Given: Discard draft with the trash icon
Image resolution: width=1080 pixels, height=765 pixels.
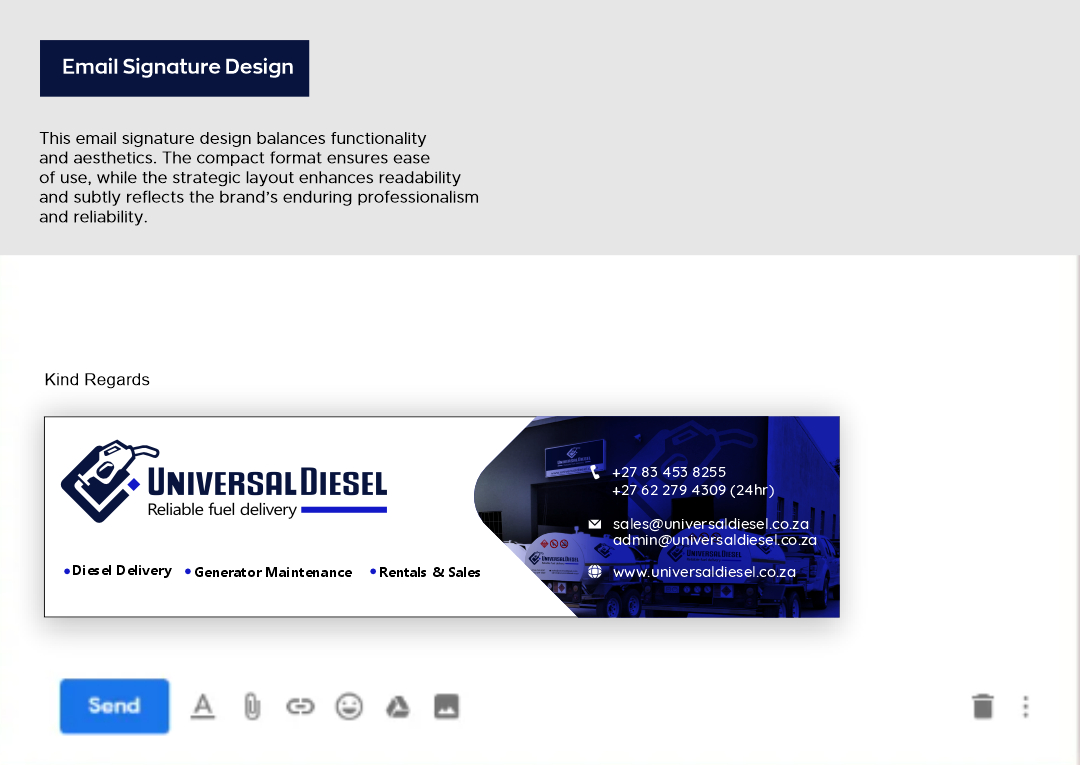Looking at the screenshot, I should [983, 707].
